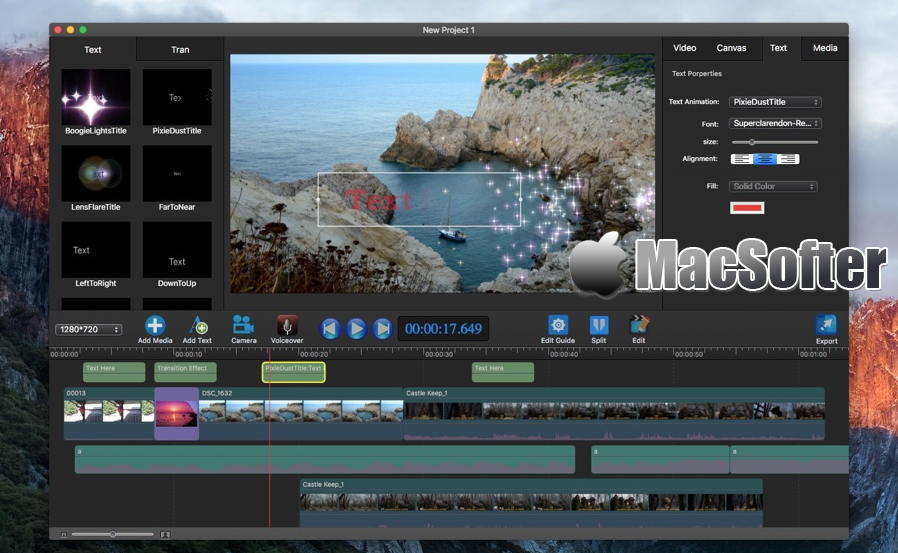Image resolution: width=898 pixels, height=553 pixels.
Task: Select the second audio track clip
Action: tap(660, 460)
